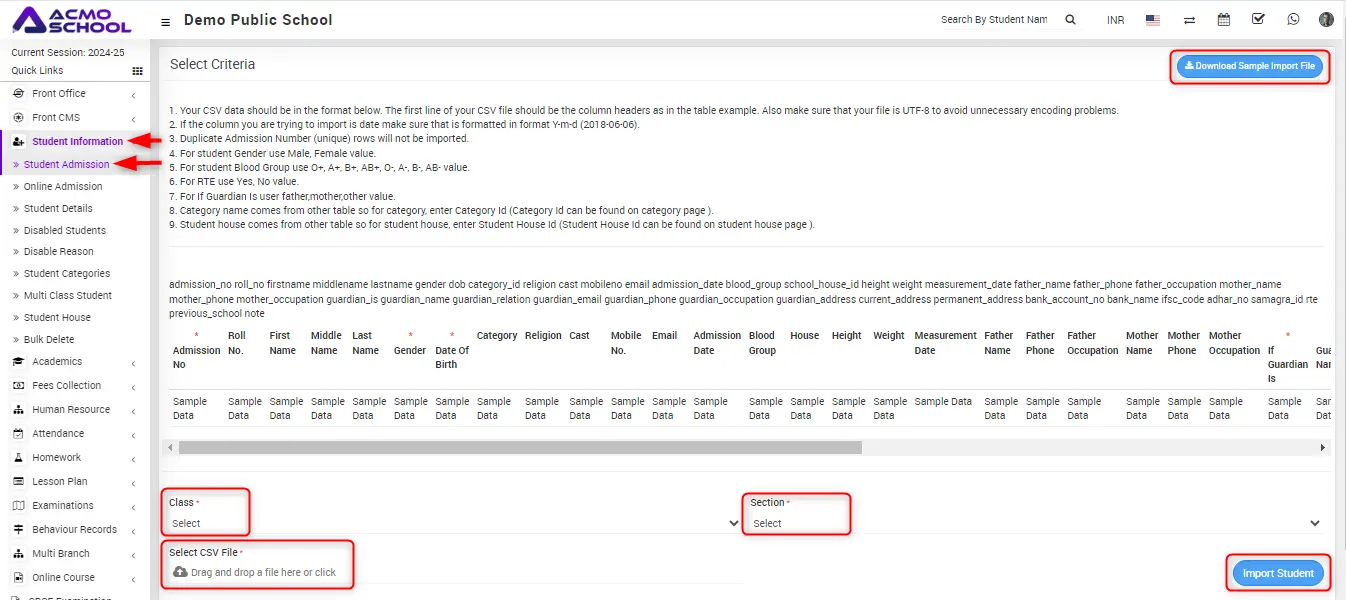The image size is (1346, 600).
Task: Open the task checklist icon in header
Action: point(1258,20)
